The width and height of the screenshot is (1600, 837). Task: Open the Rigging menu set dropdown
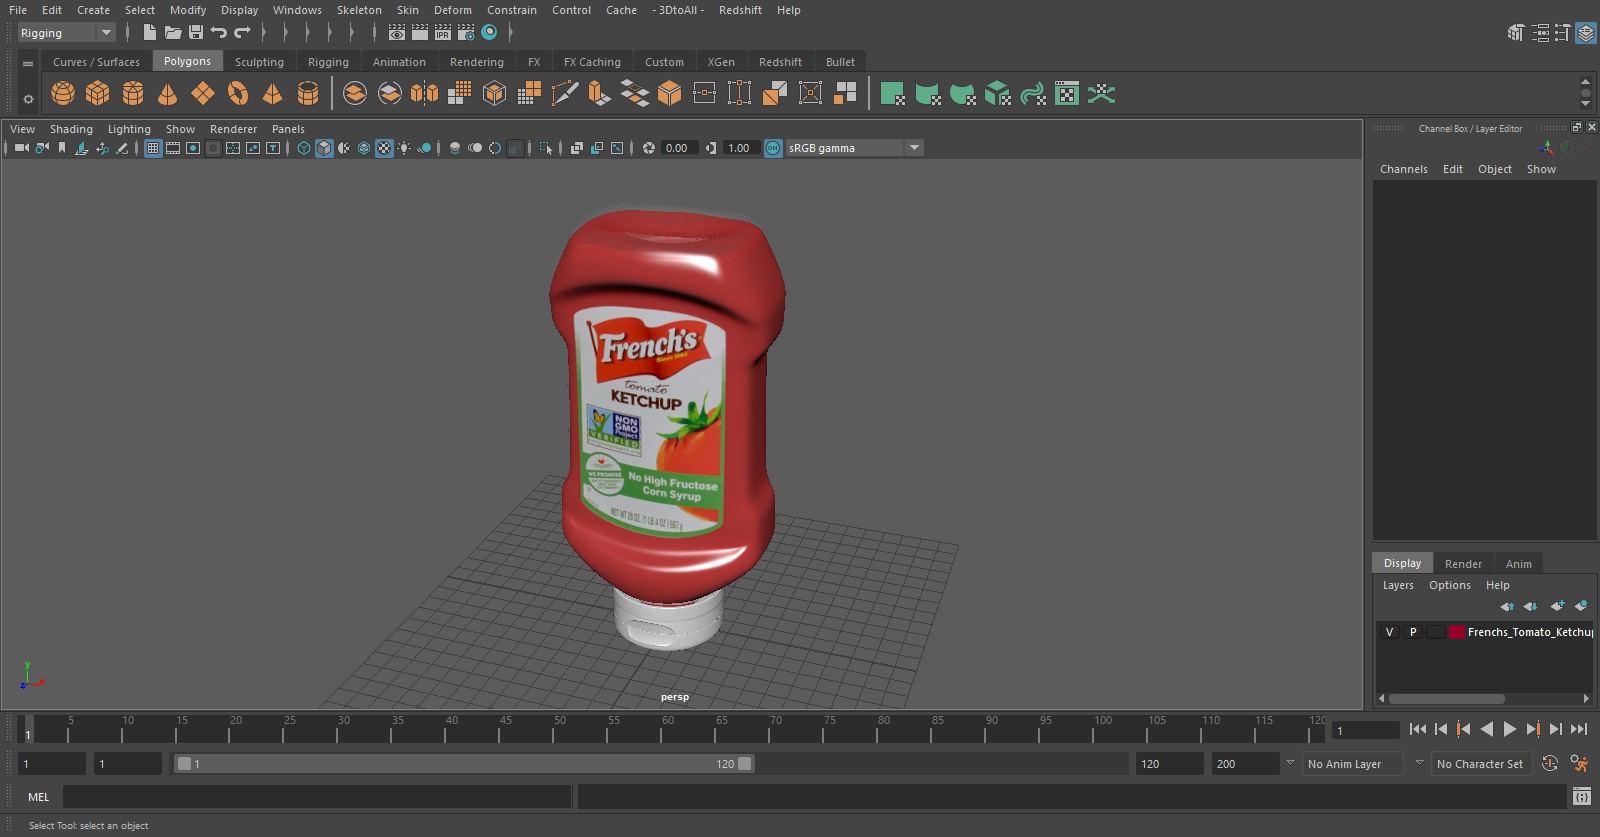67,33
